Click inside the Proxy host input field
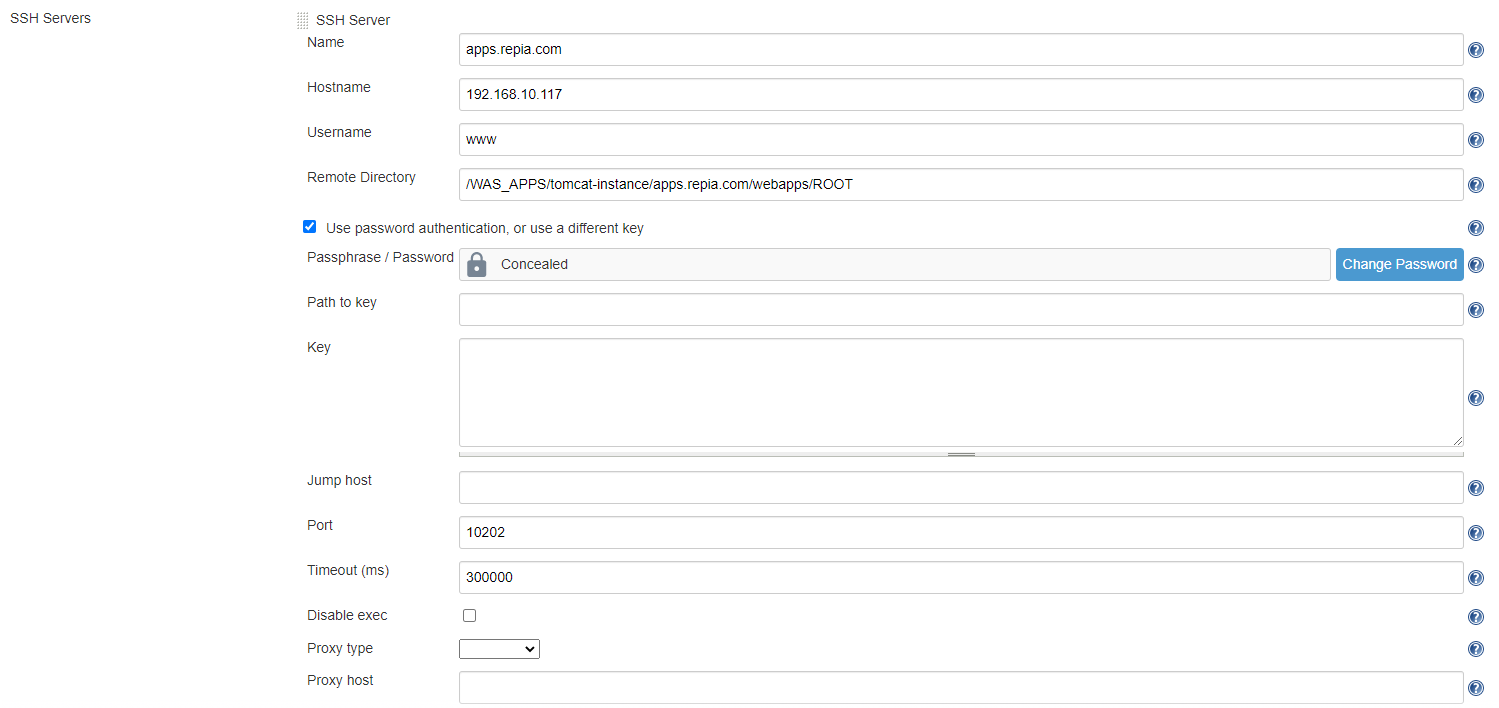1499x708 pixels. pos(960,688)
